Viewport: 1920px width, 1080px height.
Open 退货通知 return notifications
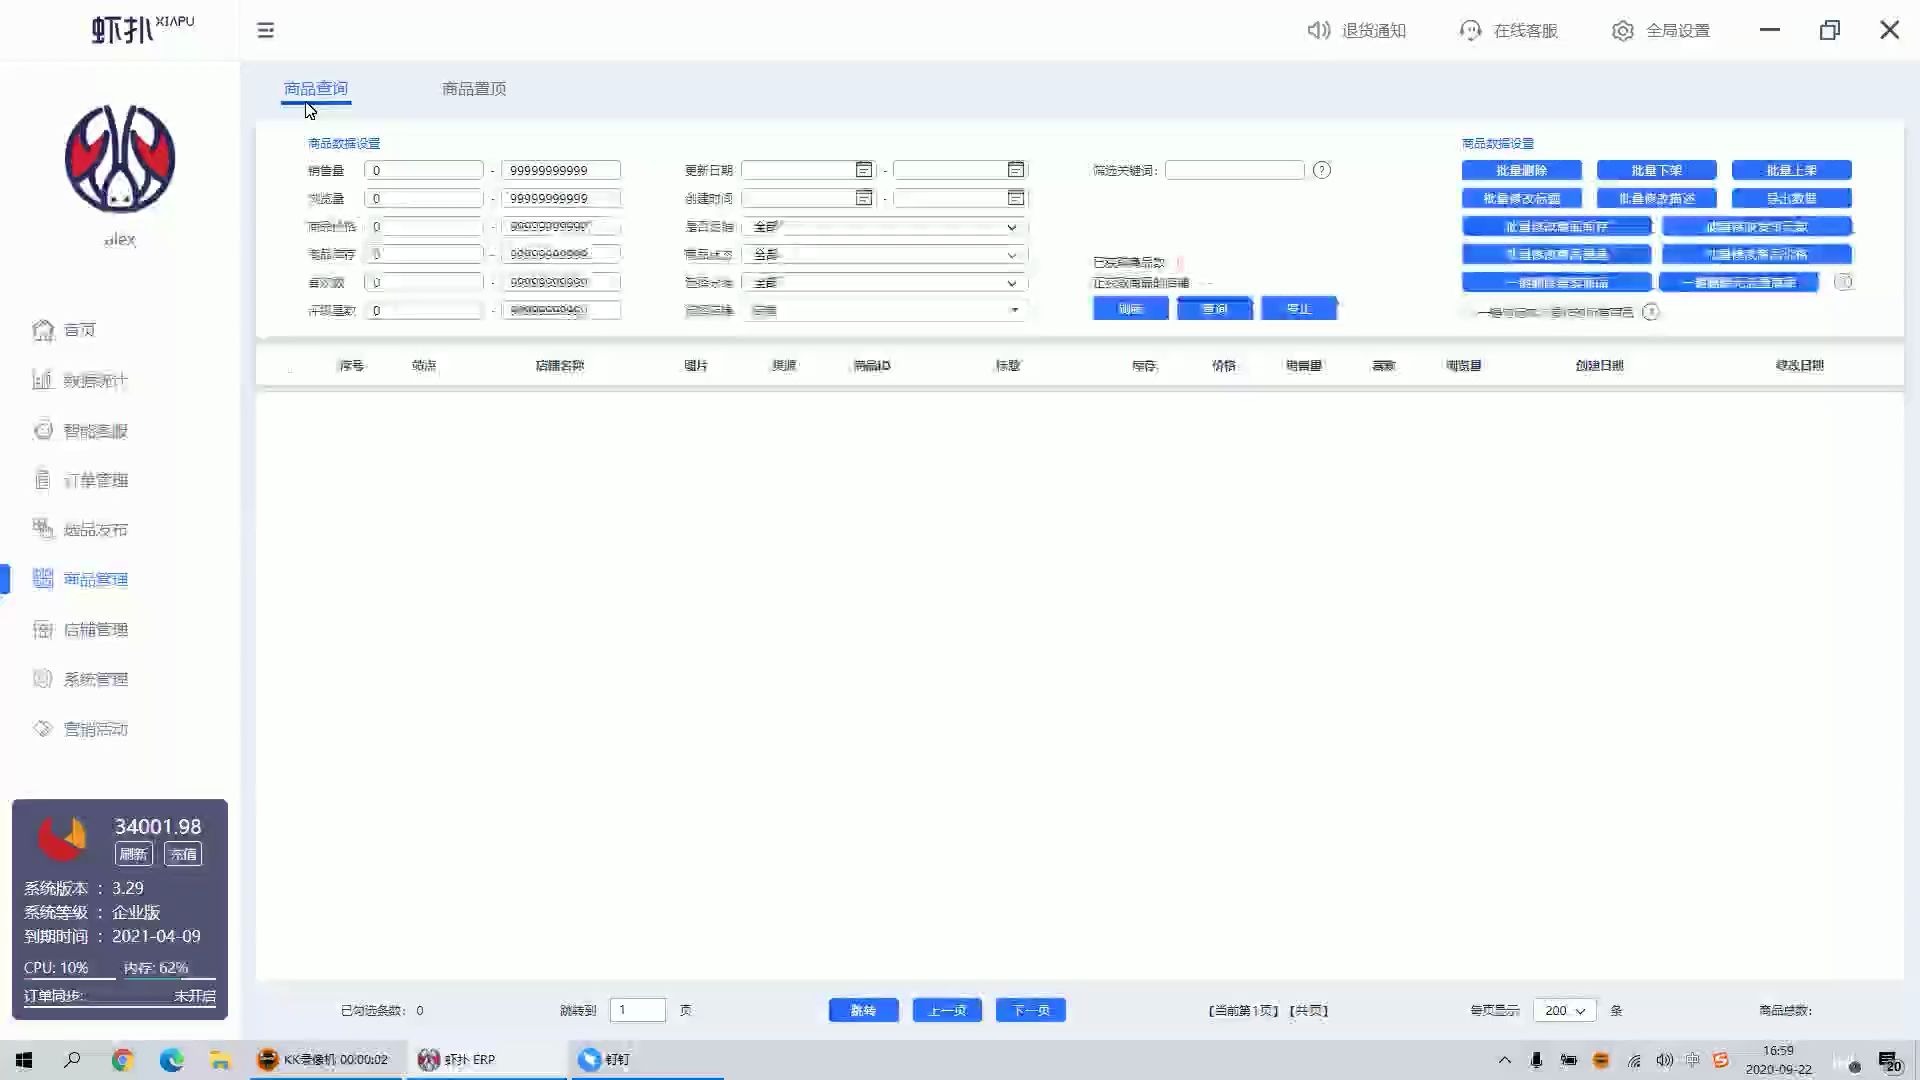1357,30
